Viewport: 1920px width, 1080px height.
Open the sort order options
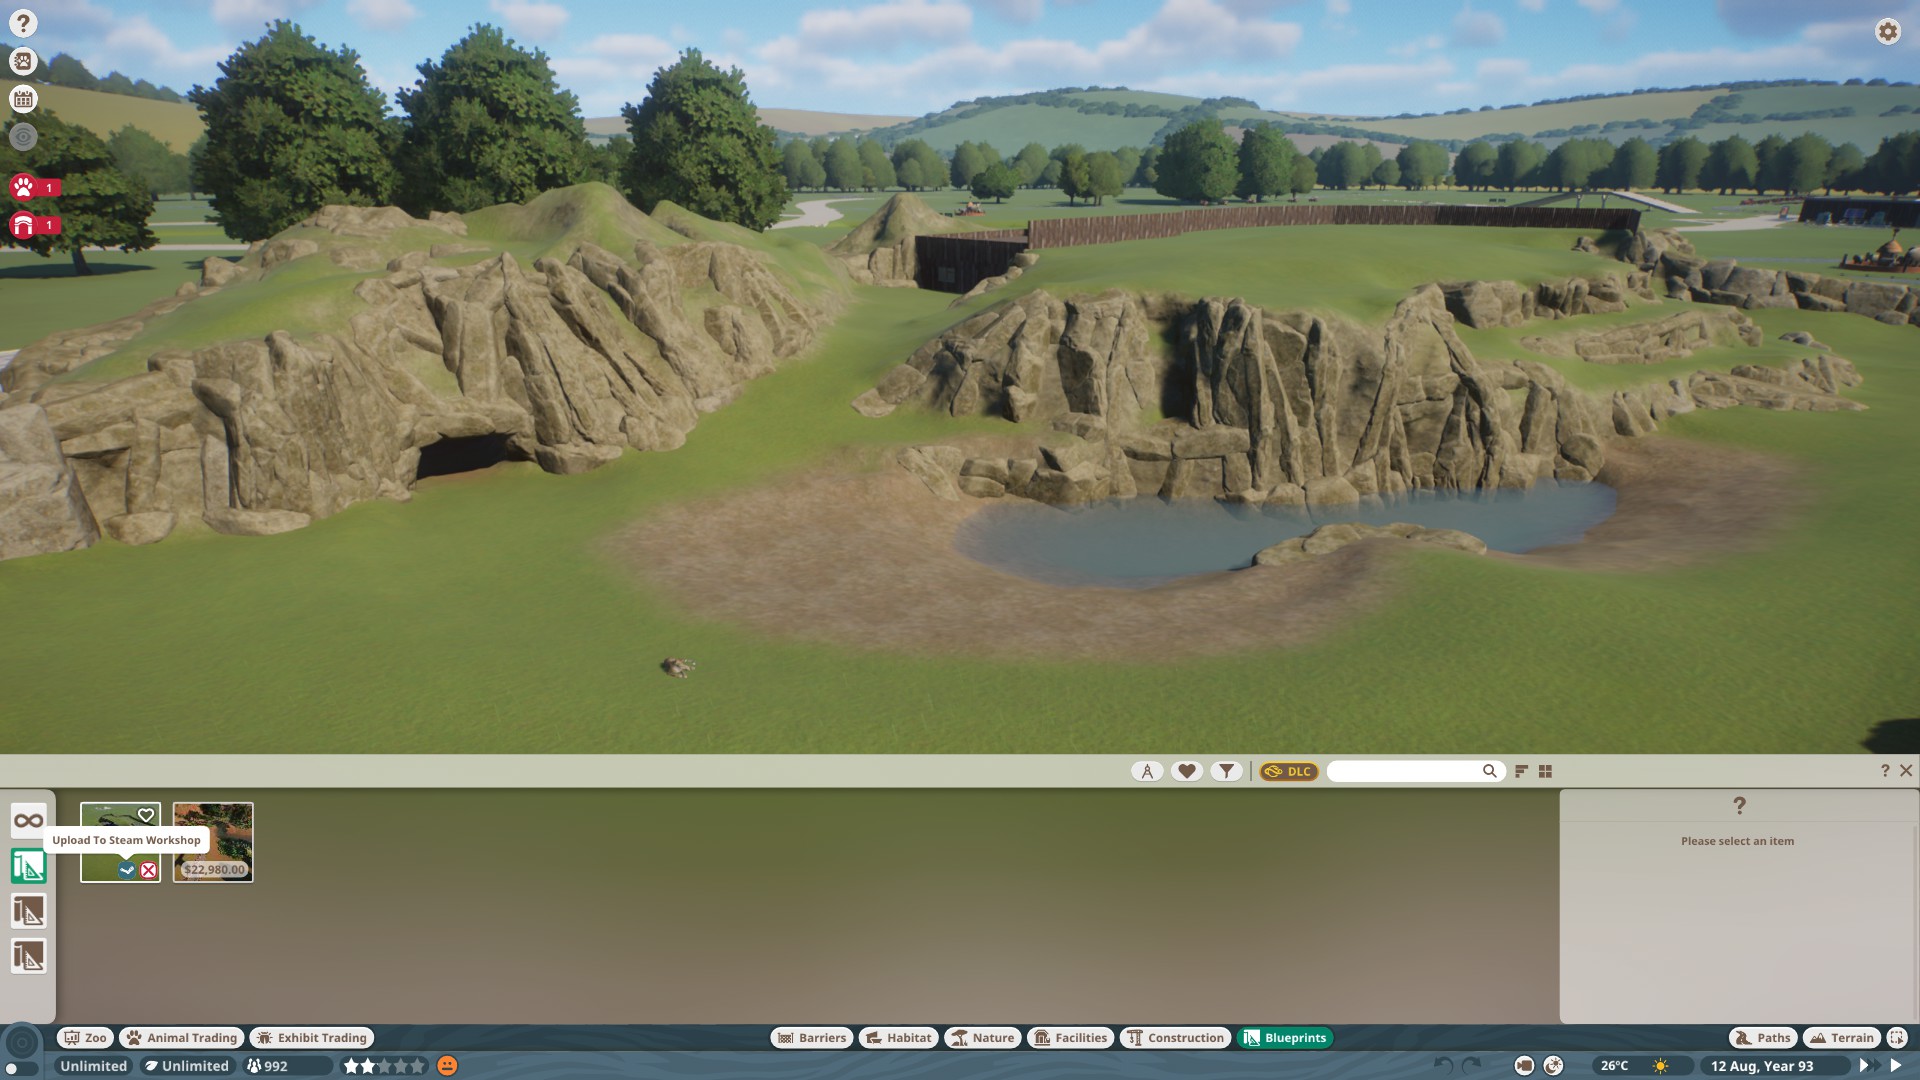1521,771
